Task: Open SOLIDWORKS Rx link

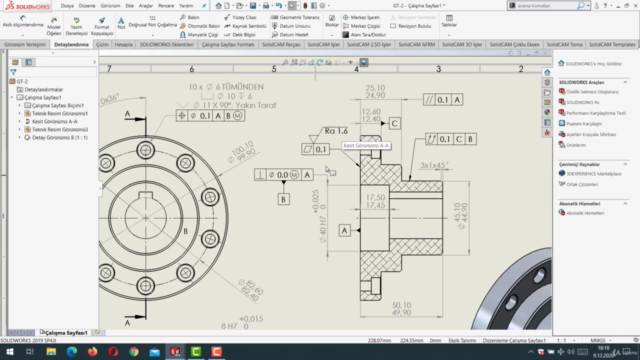Action: tap(579, 102)
